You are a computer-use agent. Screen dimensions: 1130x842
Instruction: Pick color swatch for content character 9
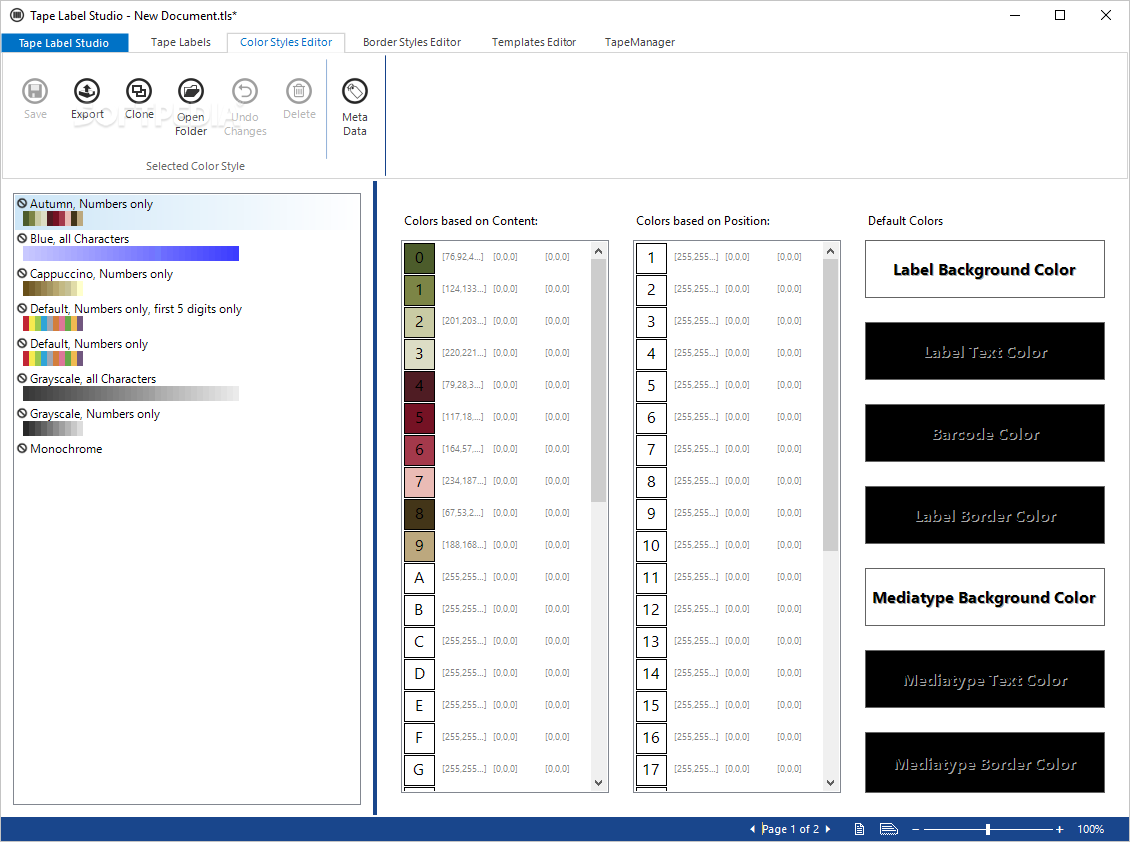[x=419, y=546]
